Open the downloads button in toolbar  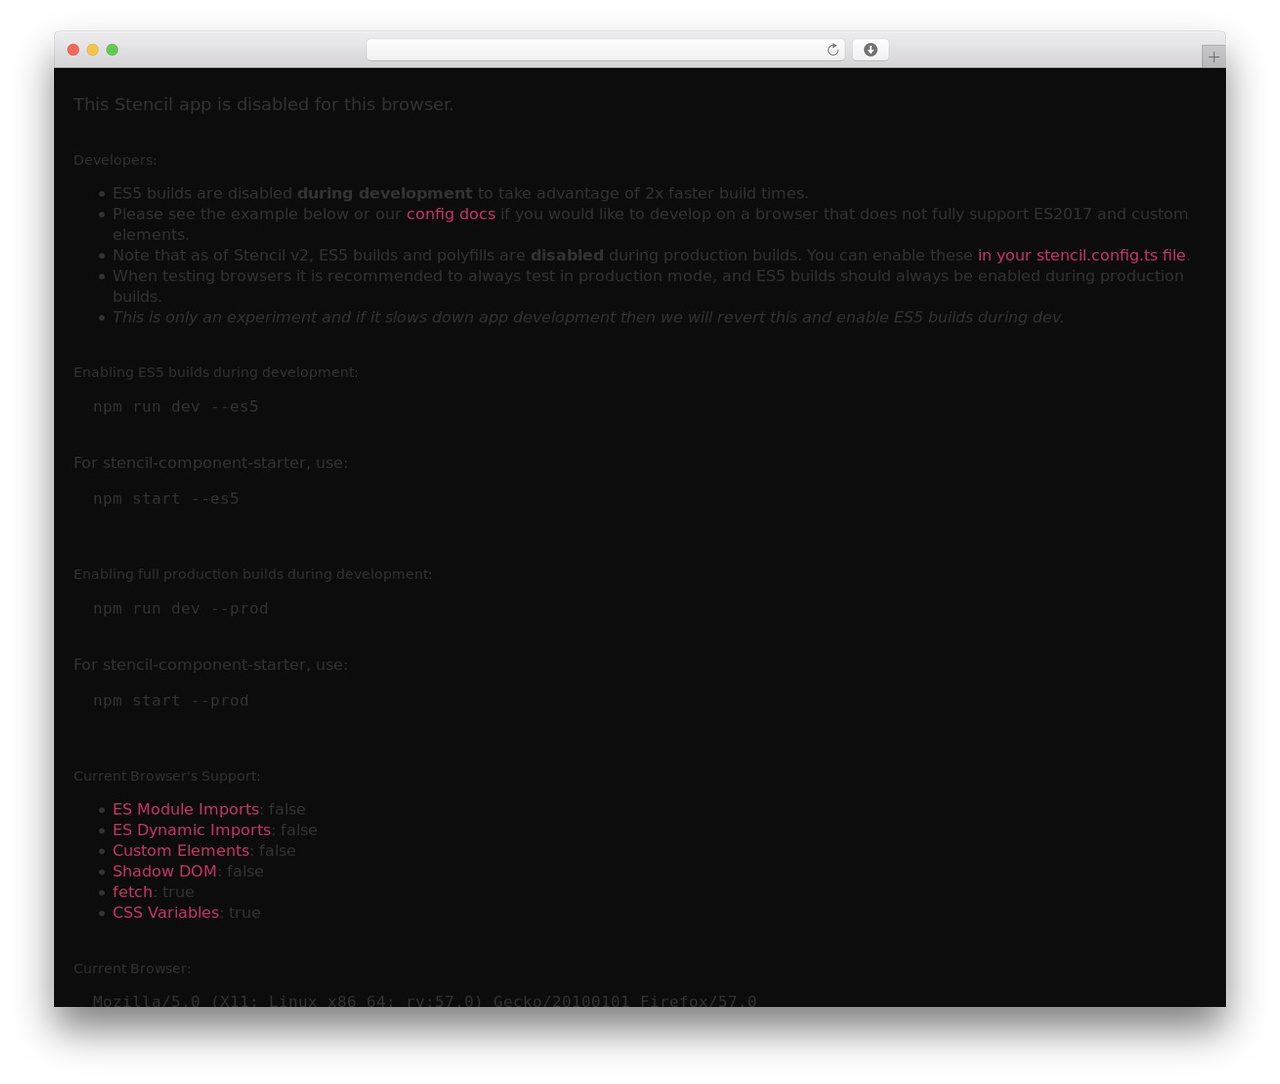pos(870,50)
